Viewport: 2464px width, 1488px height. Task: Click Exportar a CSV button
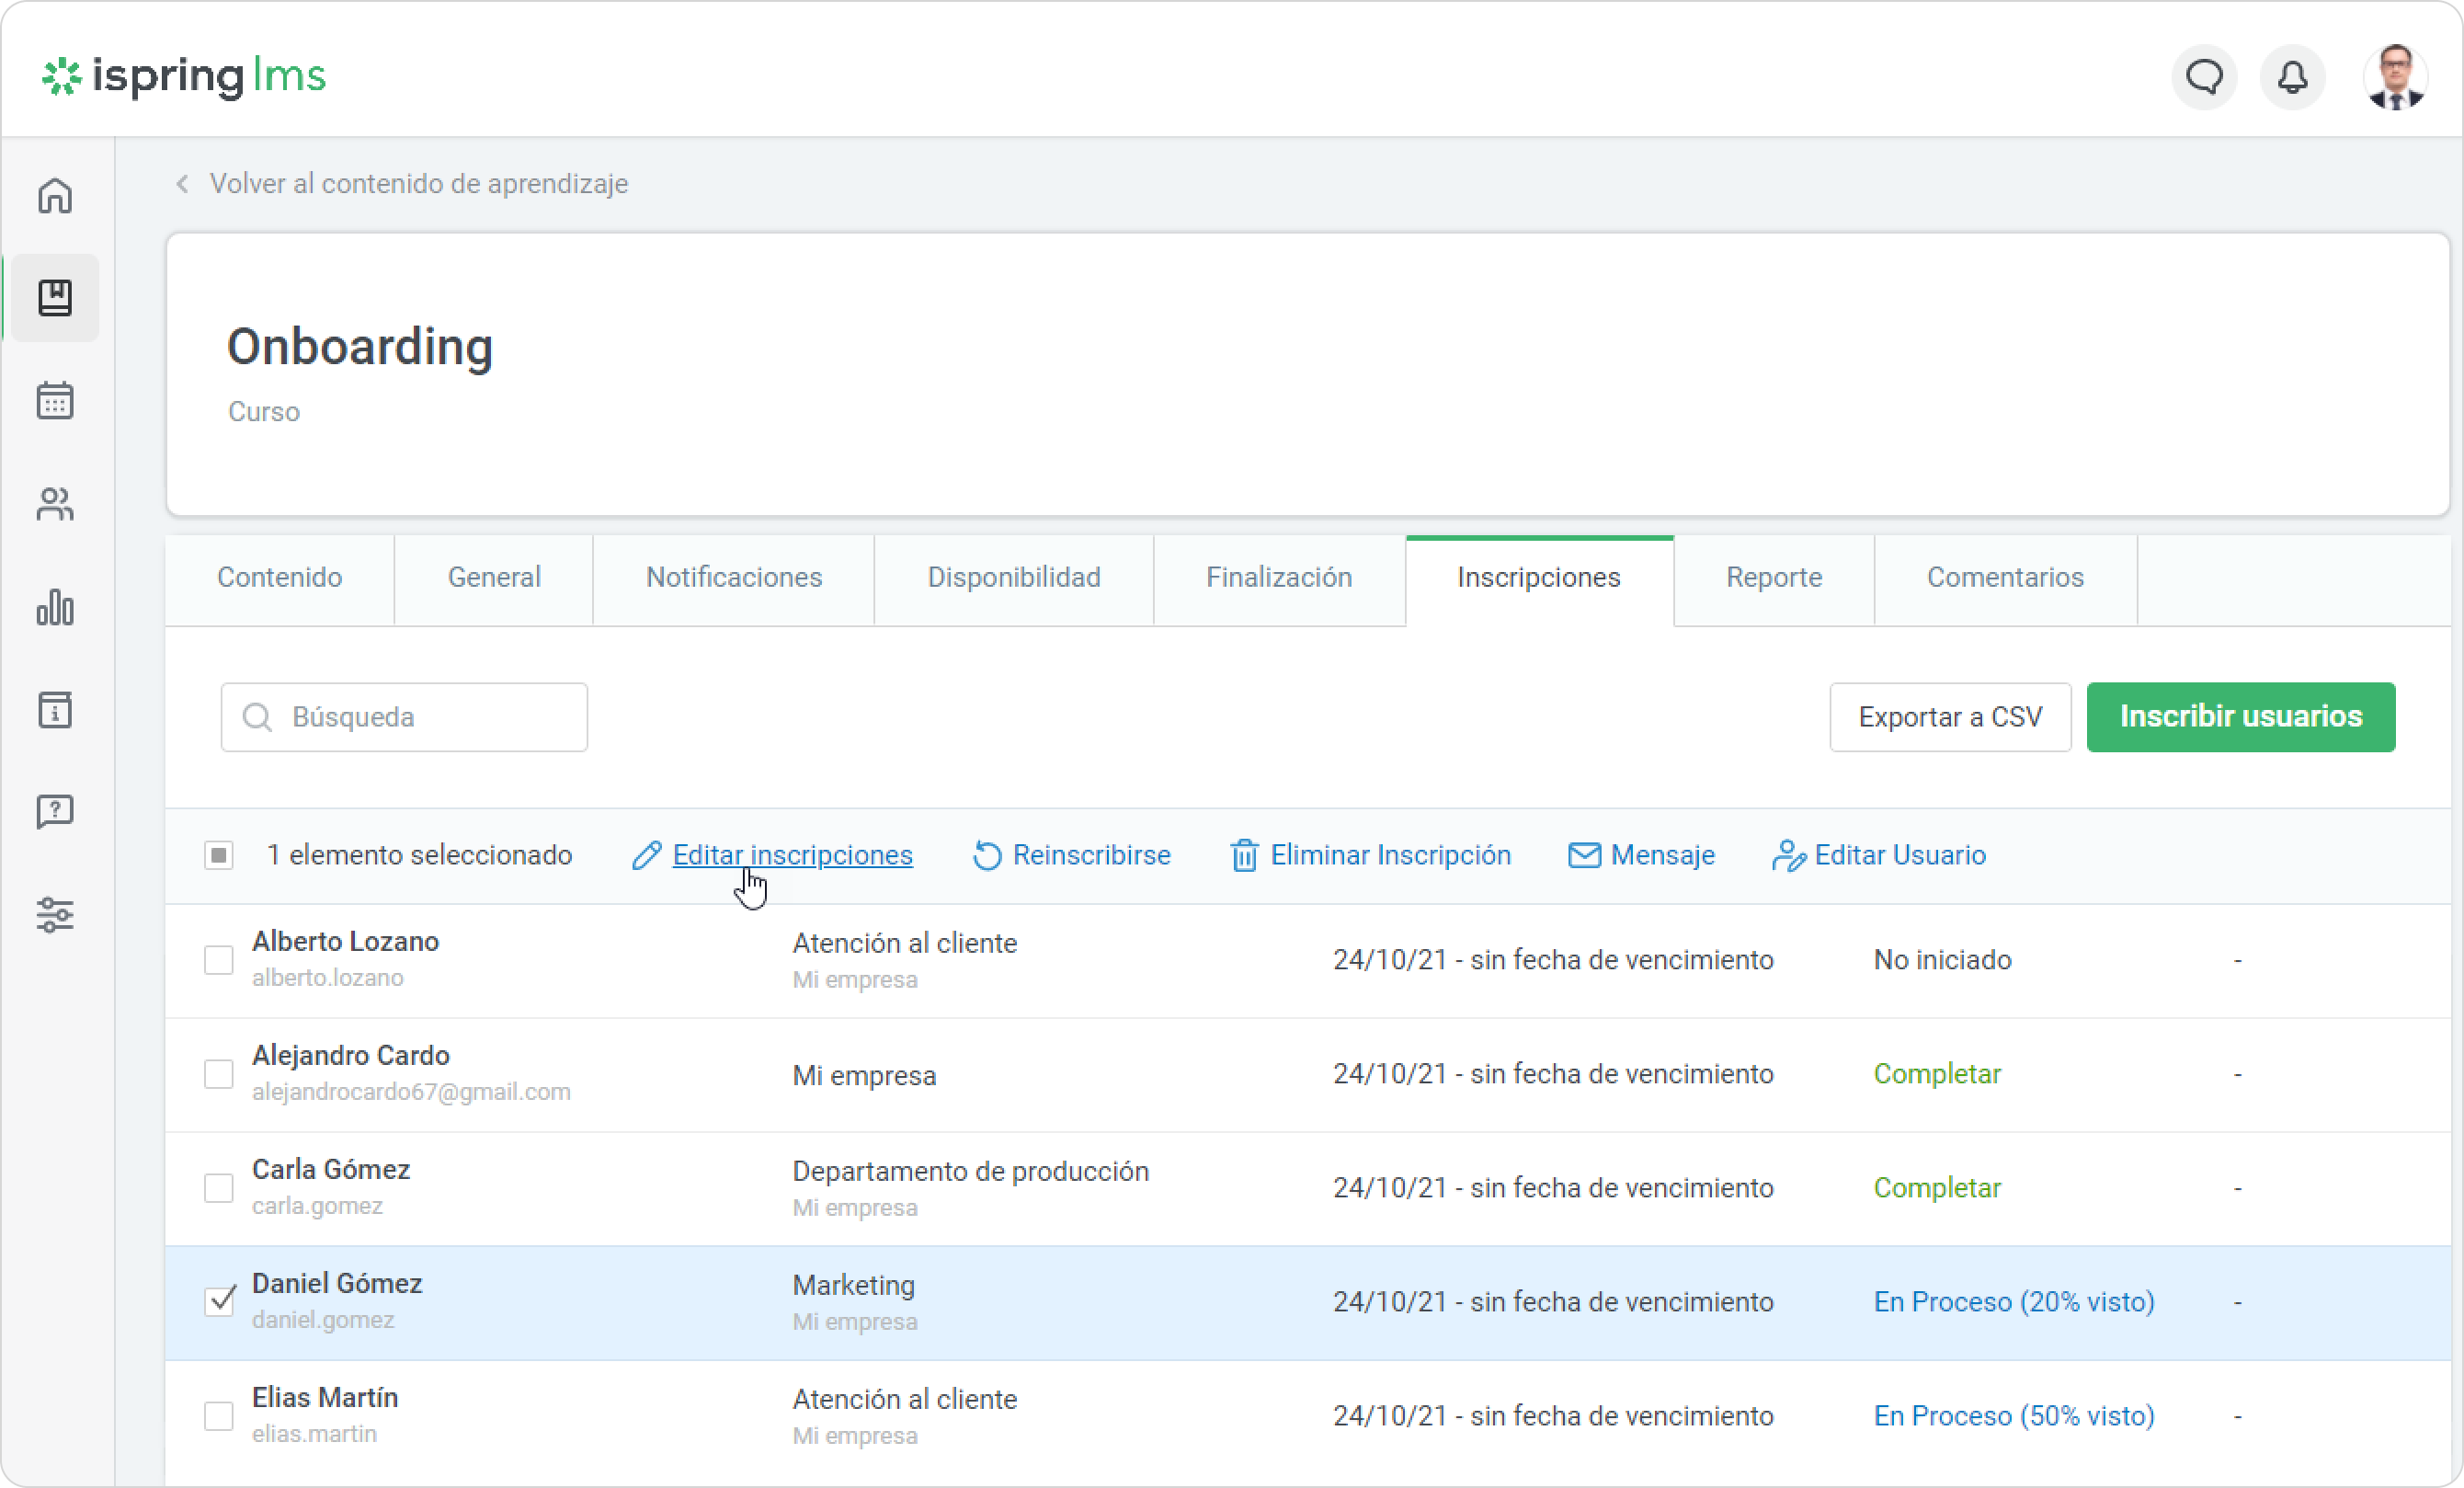[1950, 717]
